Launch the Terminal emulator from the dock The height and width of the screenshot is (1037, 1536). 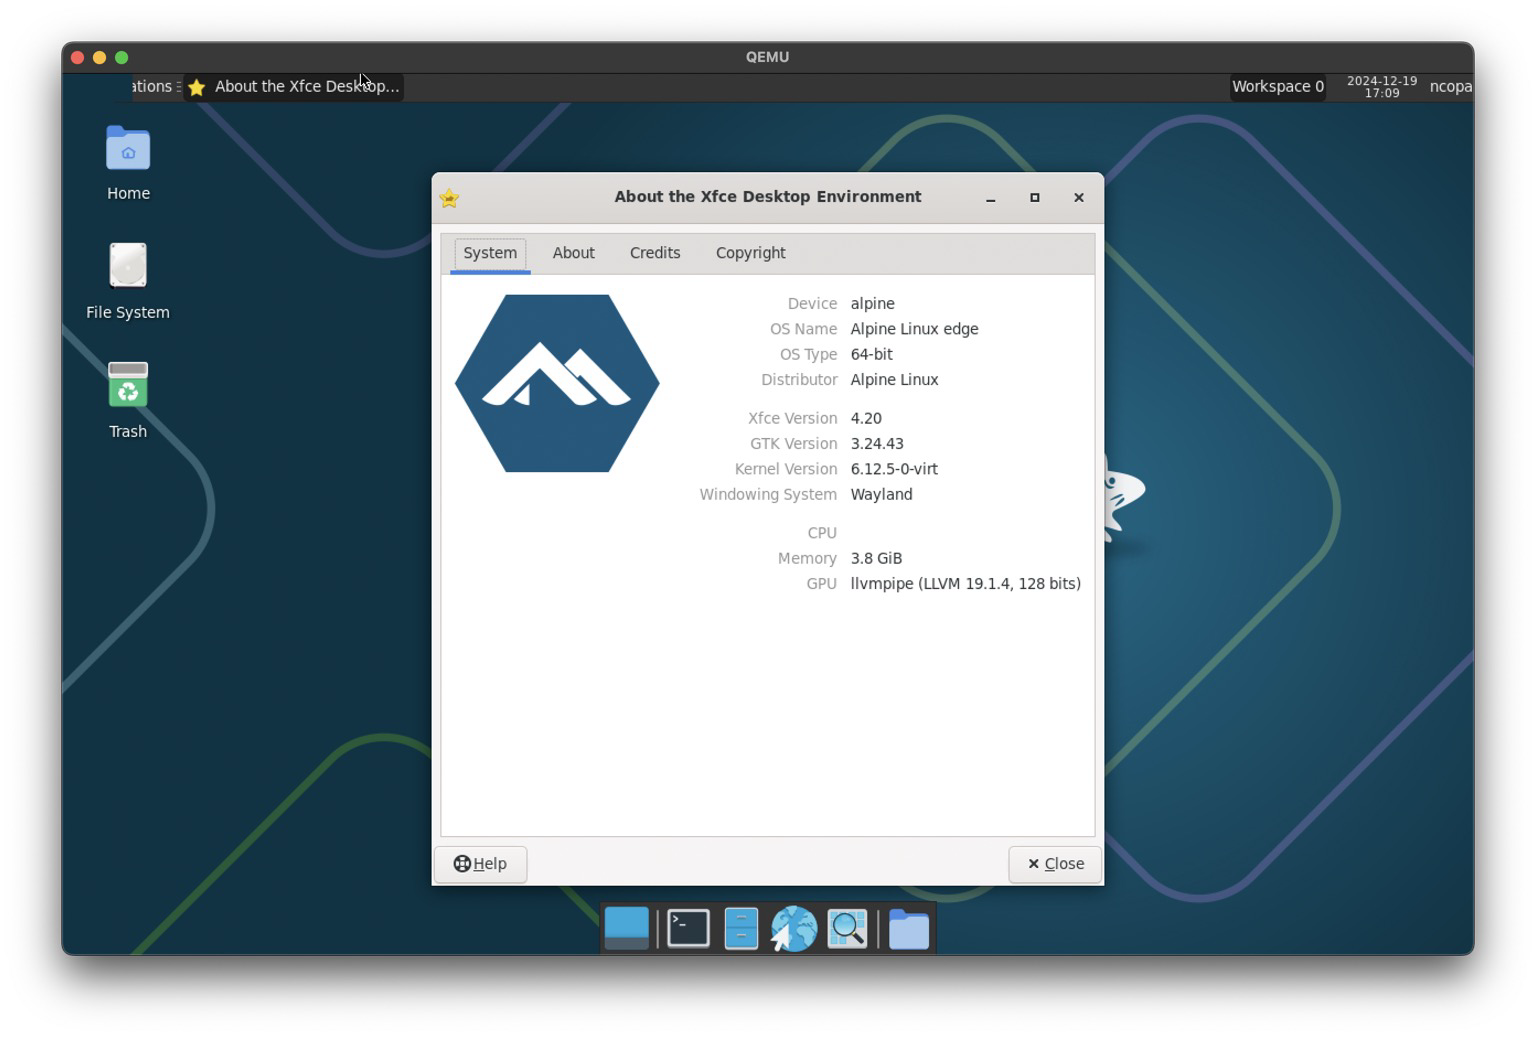click(x=688, y=928)
